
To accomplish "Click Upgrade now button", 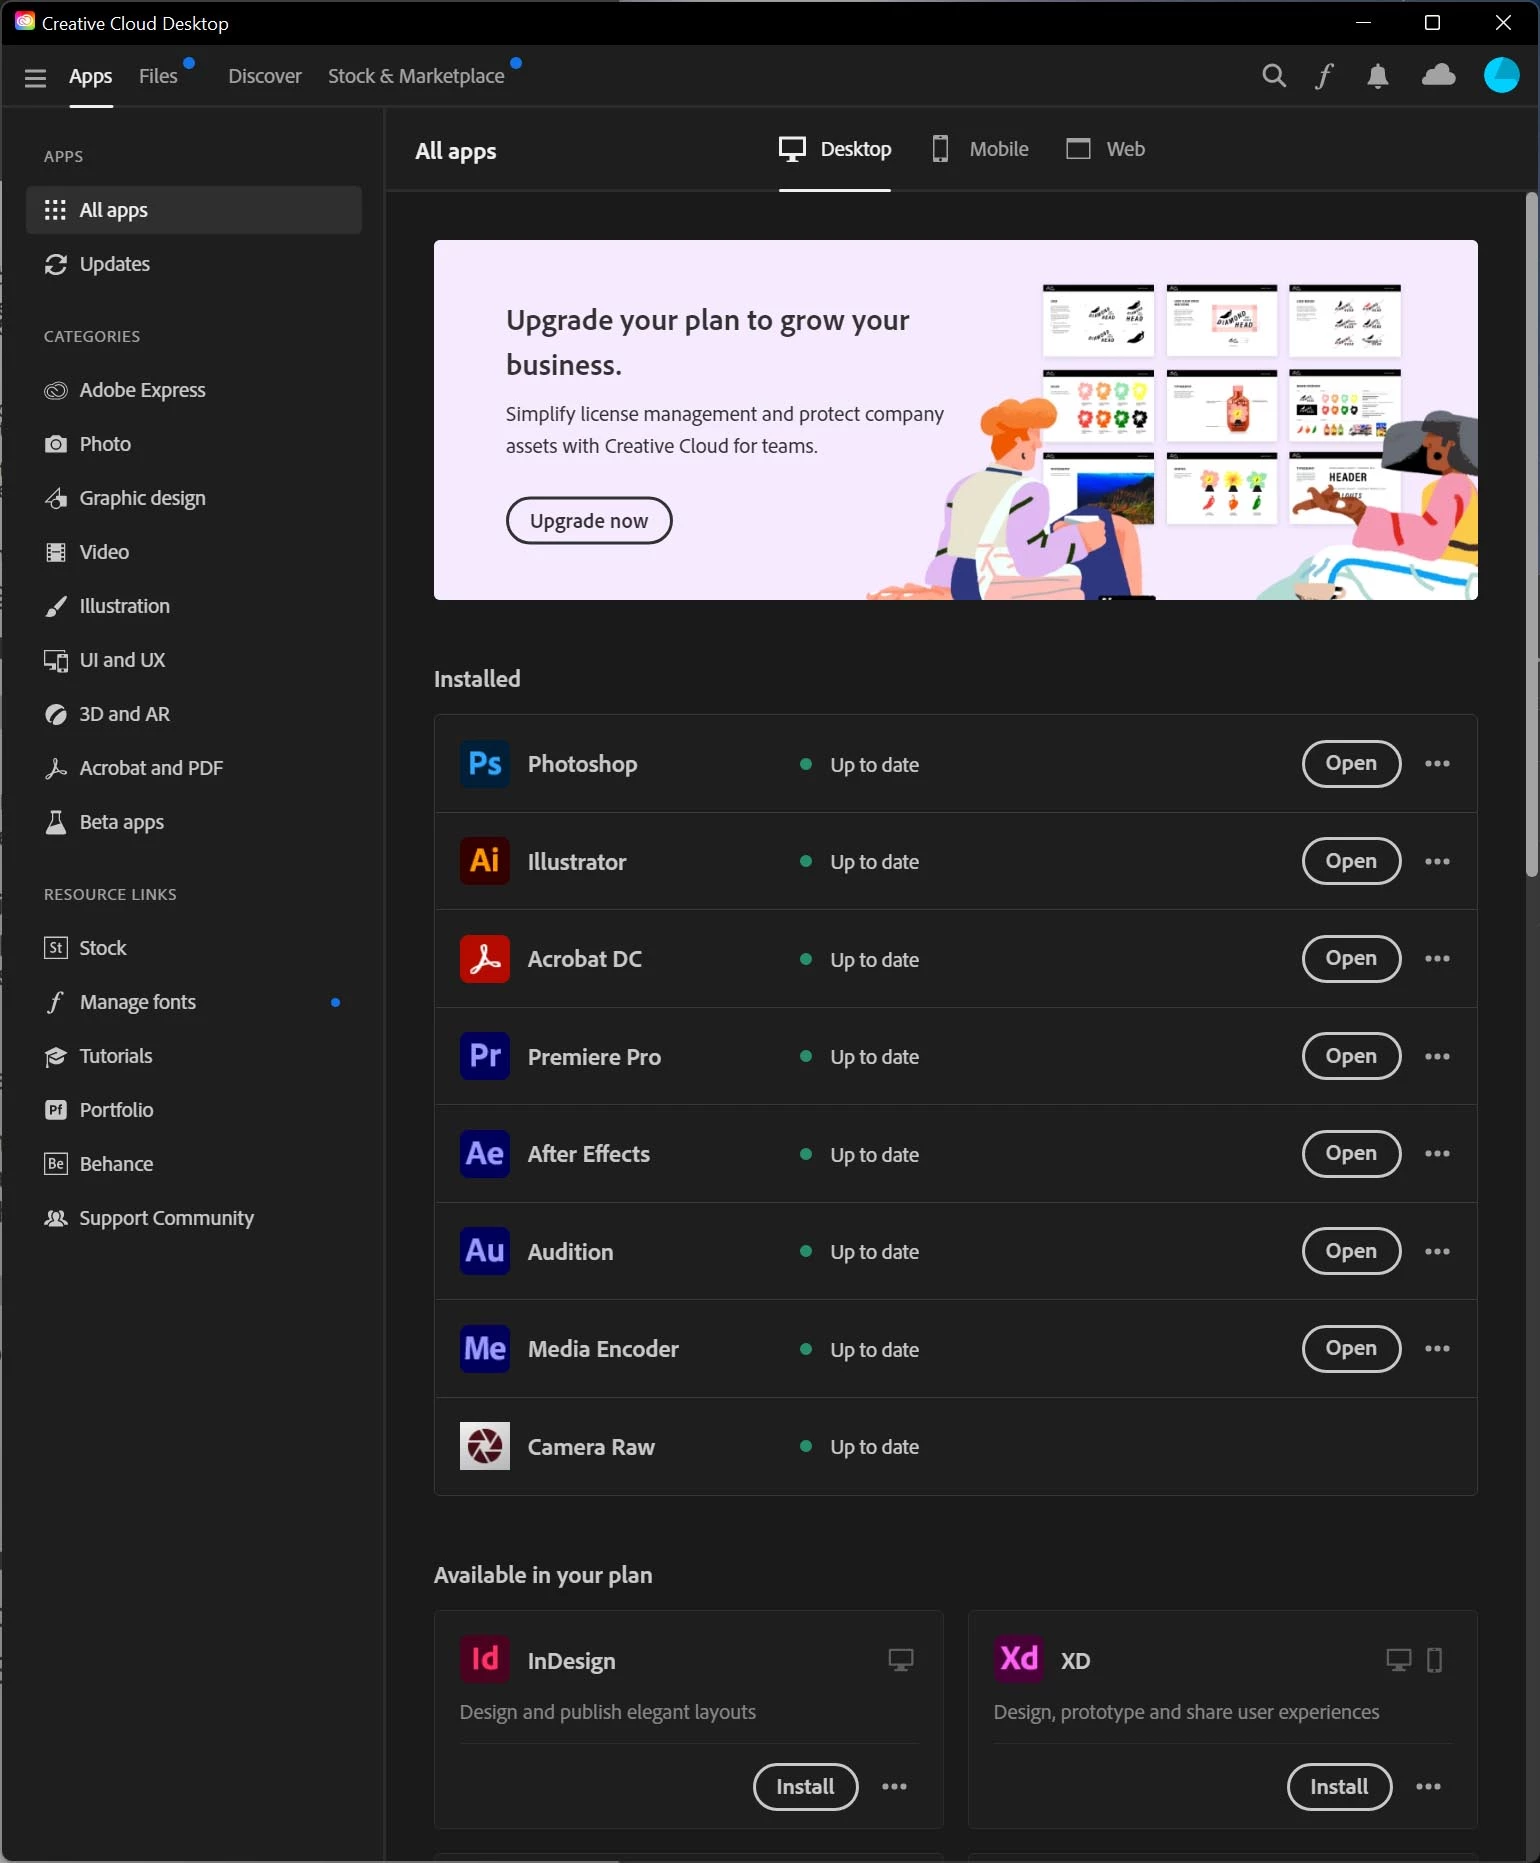I will (x=589, y=521).
